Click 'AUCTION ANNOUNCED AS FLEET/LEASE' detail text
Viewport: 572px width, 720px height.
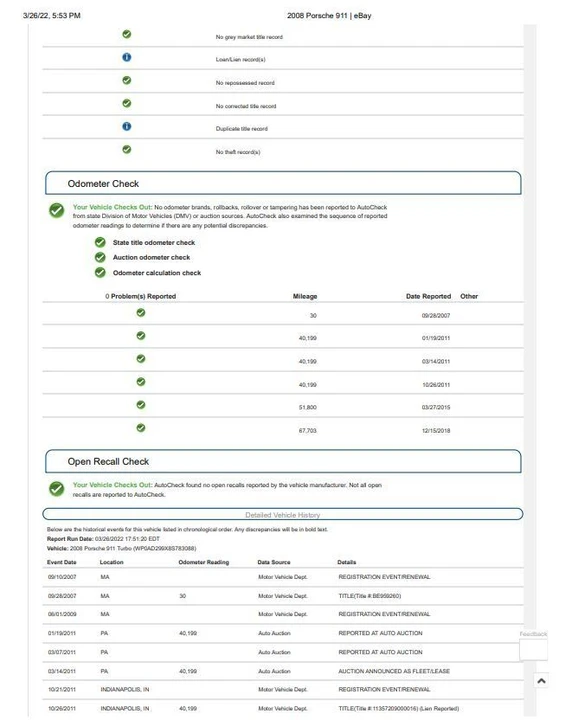[x=394, y=671]
